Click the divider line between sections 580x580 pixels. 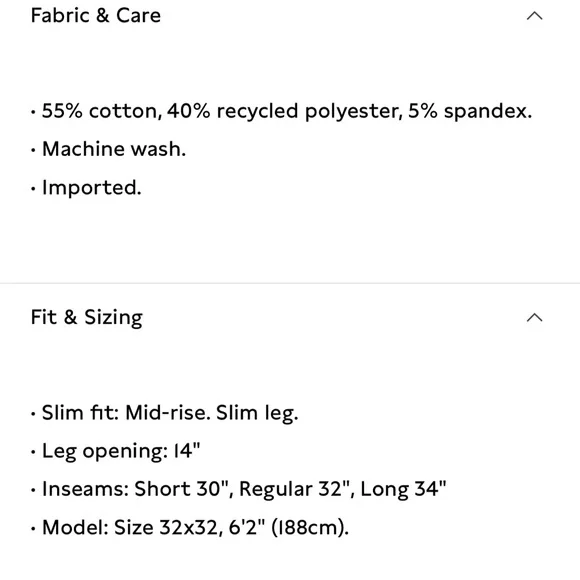290,283
